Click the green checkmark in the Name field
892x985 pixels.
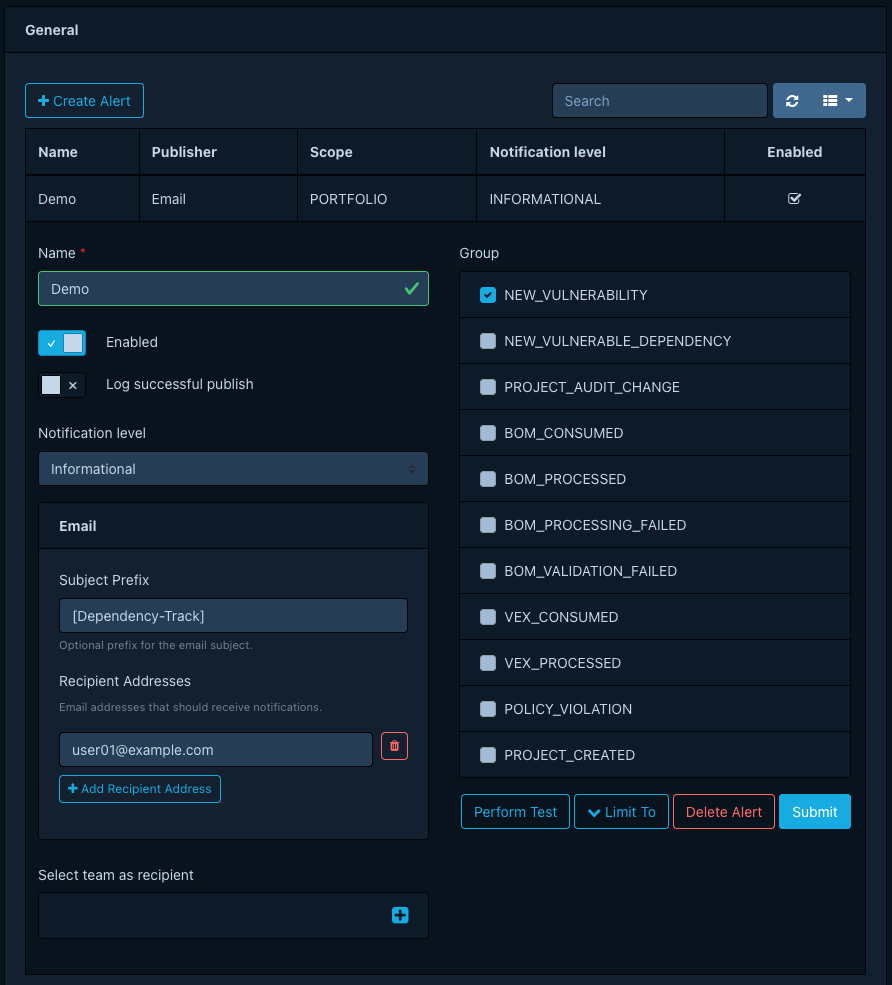pos(410,288)
